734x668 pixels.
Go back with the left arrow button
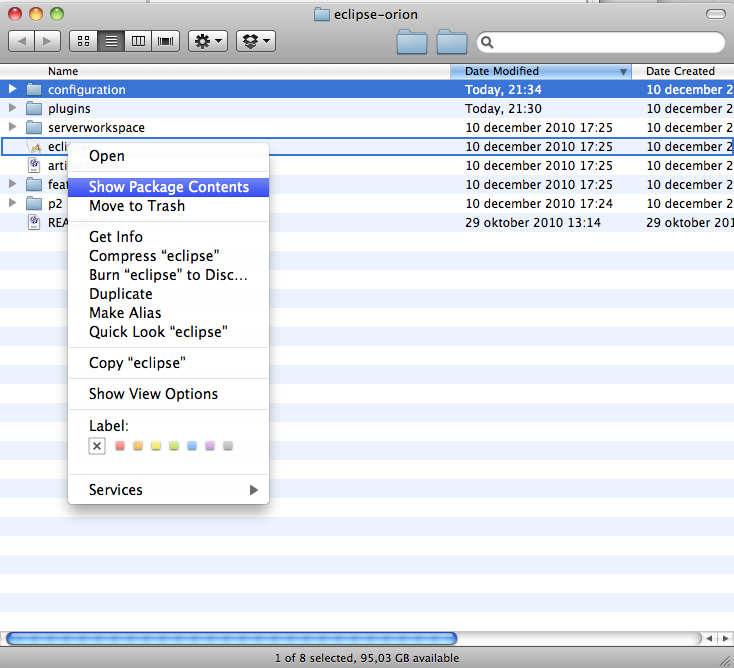(22, 41)
